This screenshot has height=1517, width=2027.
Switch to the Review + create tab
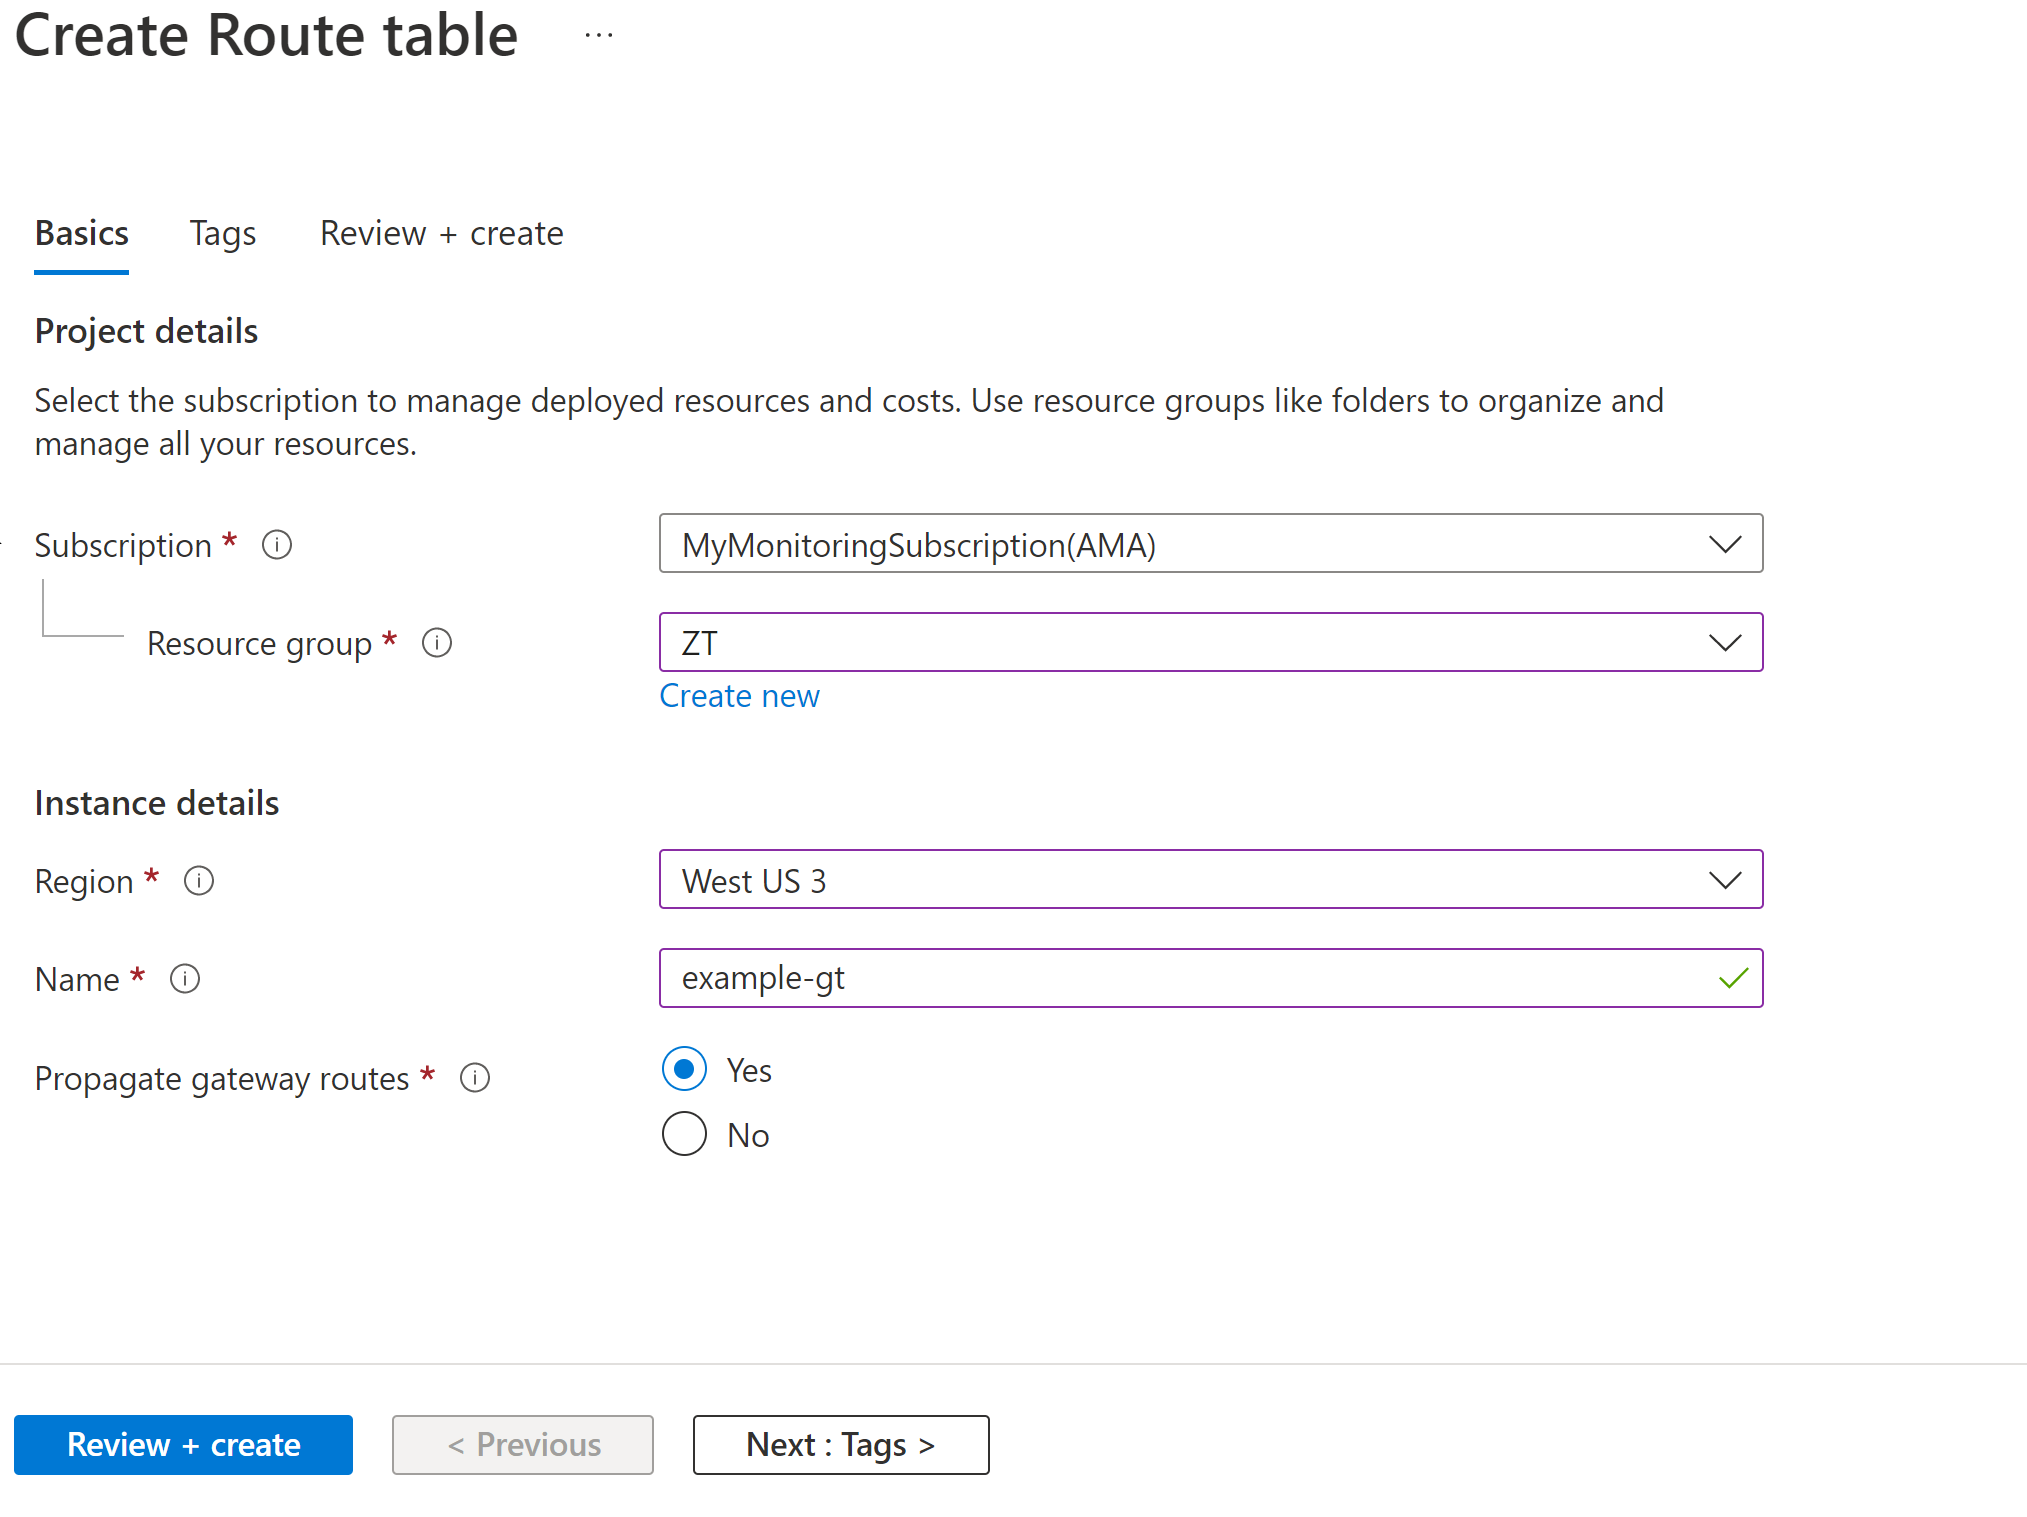pos(442,234)
